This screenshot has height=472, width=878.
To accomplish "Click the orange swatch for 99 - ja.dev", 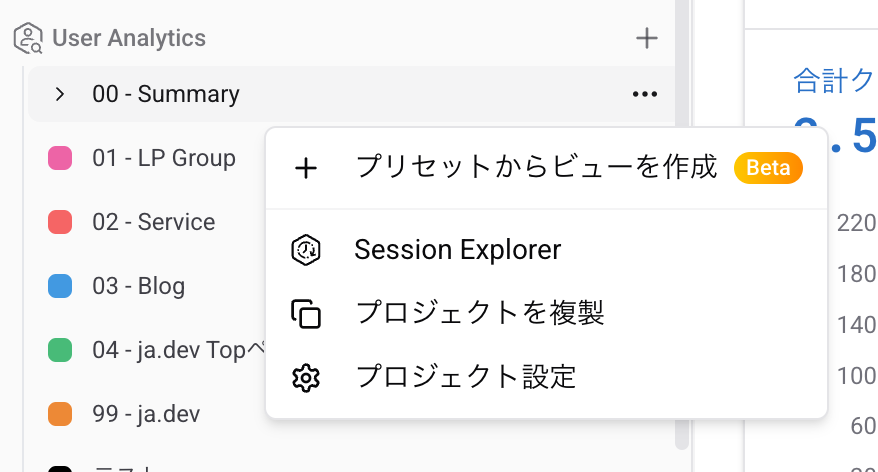I will [x=60, y=414].
